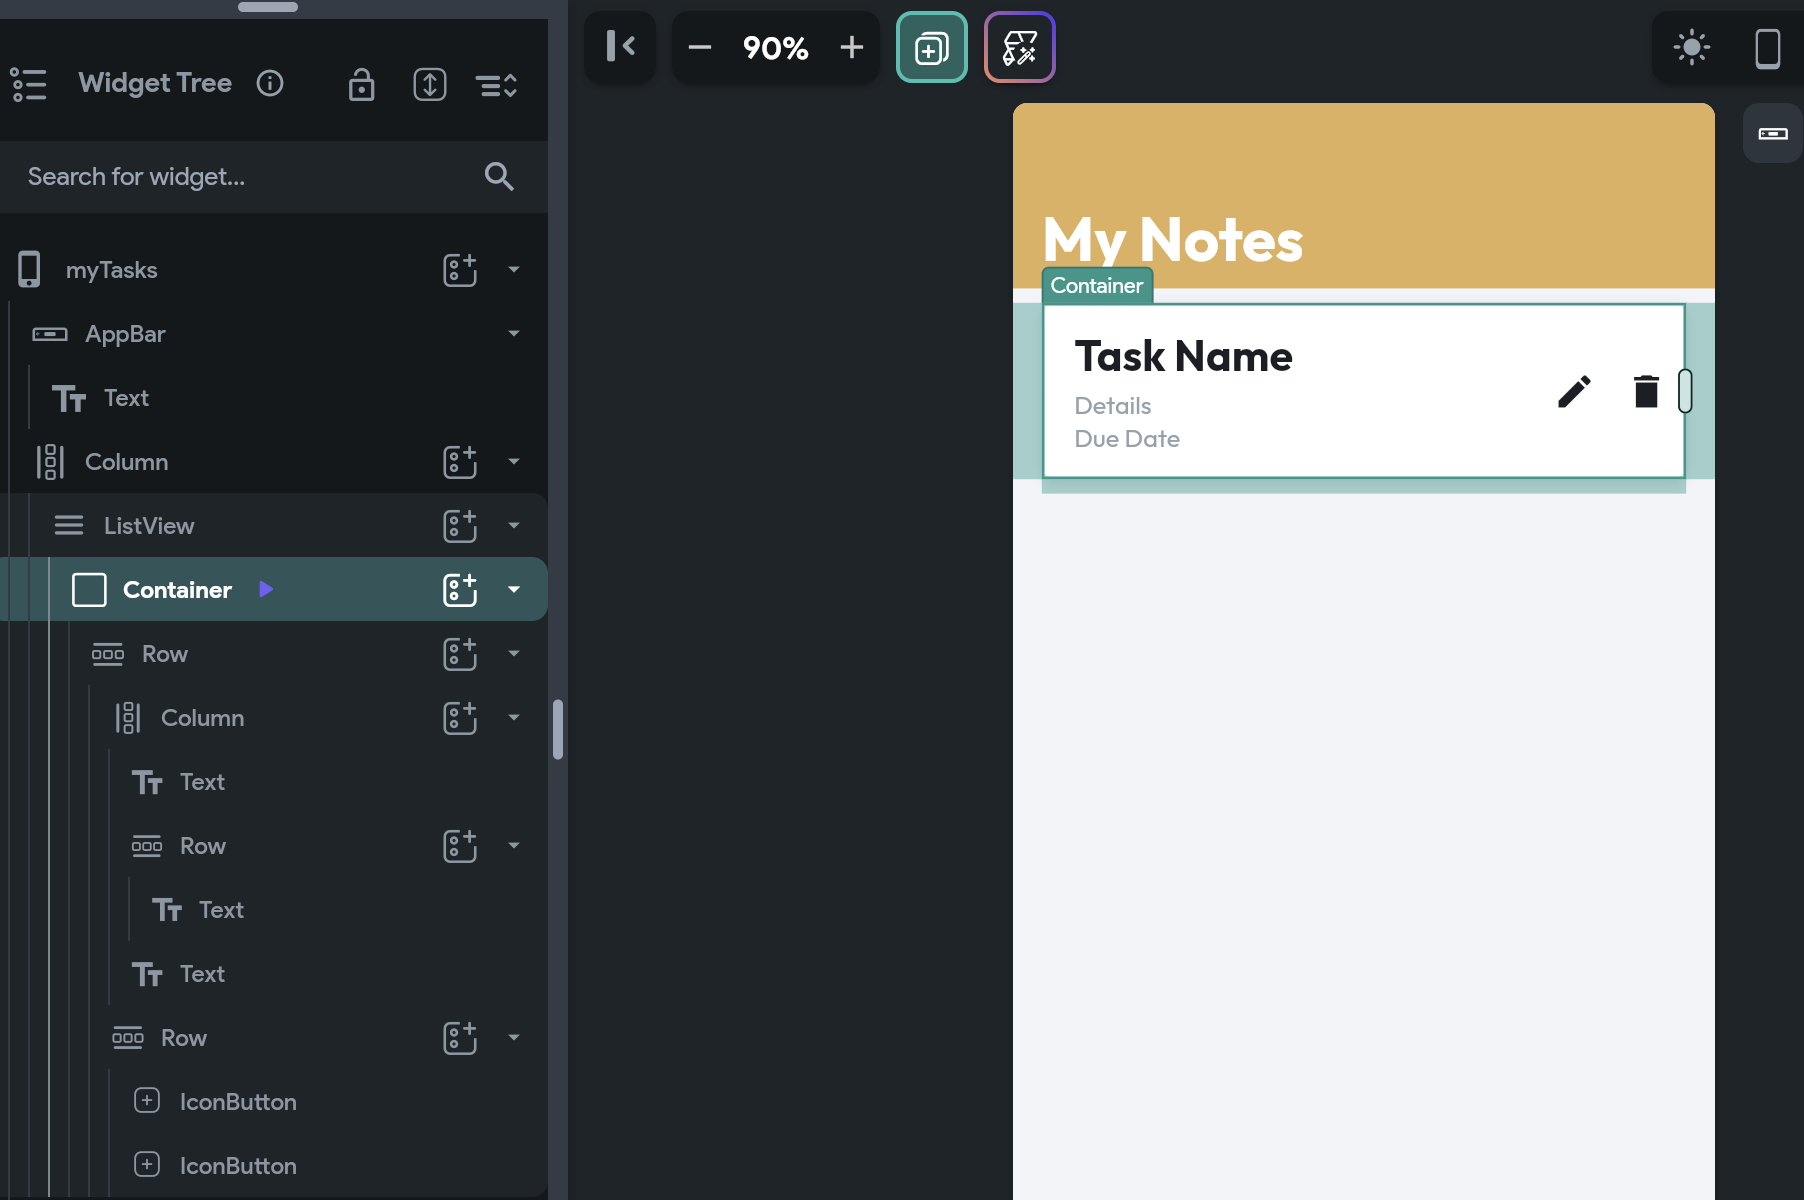
Task: Click the search magnifier icon
Action: point(499,177)
